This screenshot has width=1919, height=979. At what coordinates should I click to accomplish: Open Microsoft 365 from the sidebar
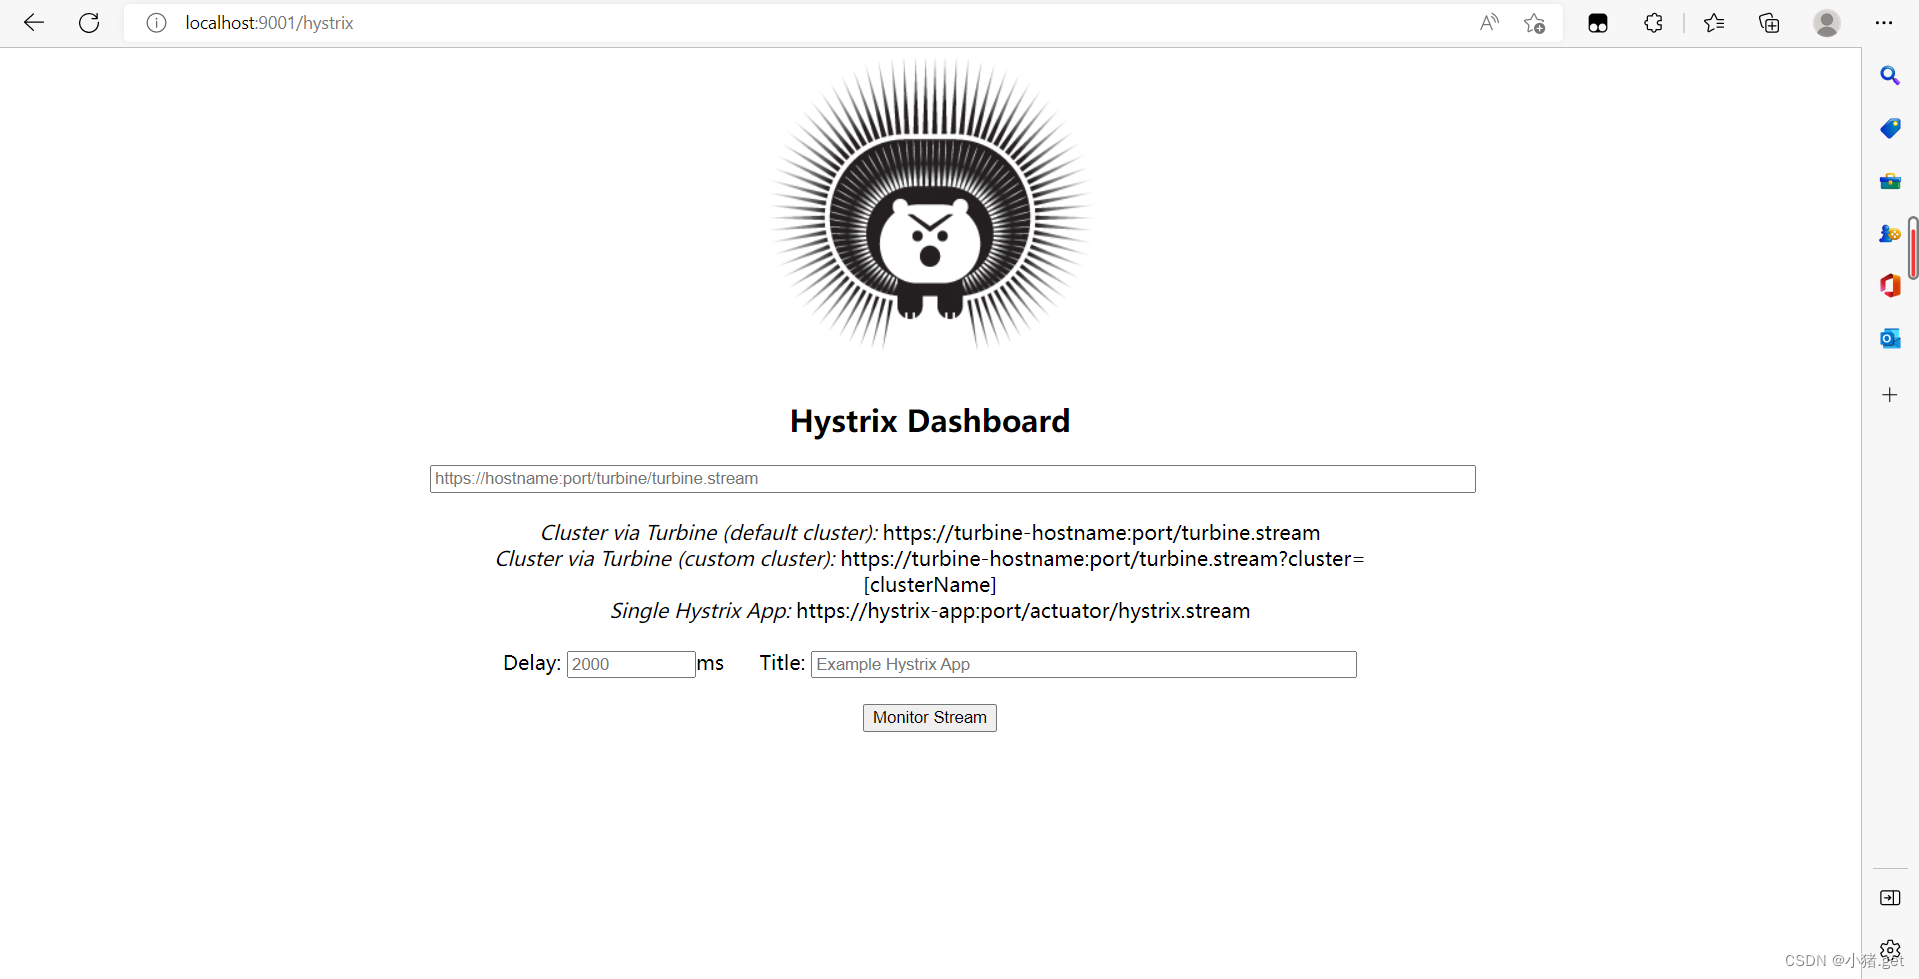pyautogui.click(x=1890, y=286)
